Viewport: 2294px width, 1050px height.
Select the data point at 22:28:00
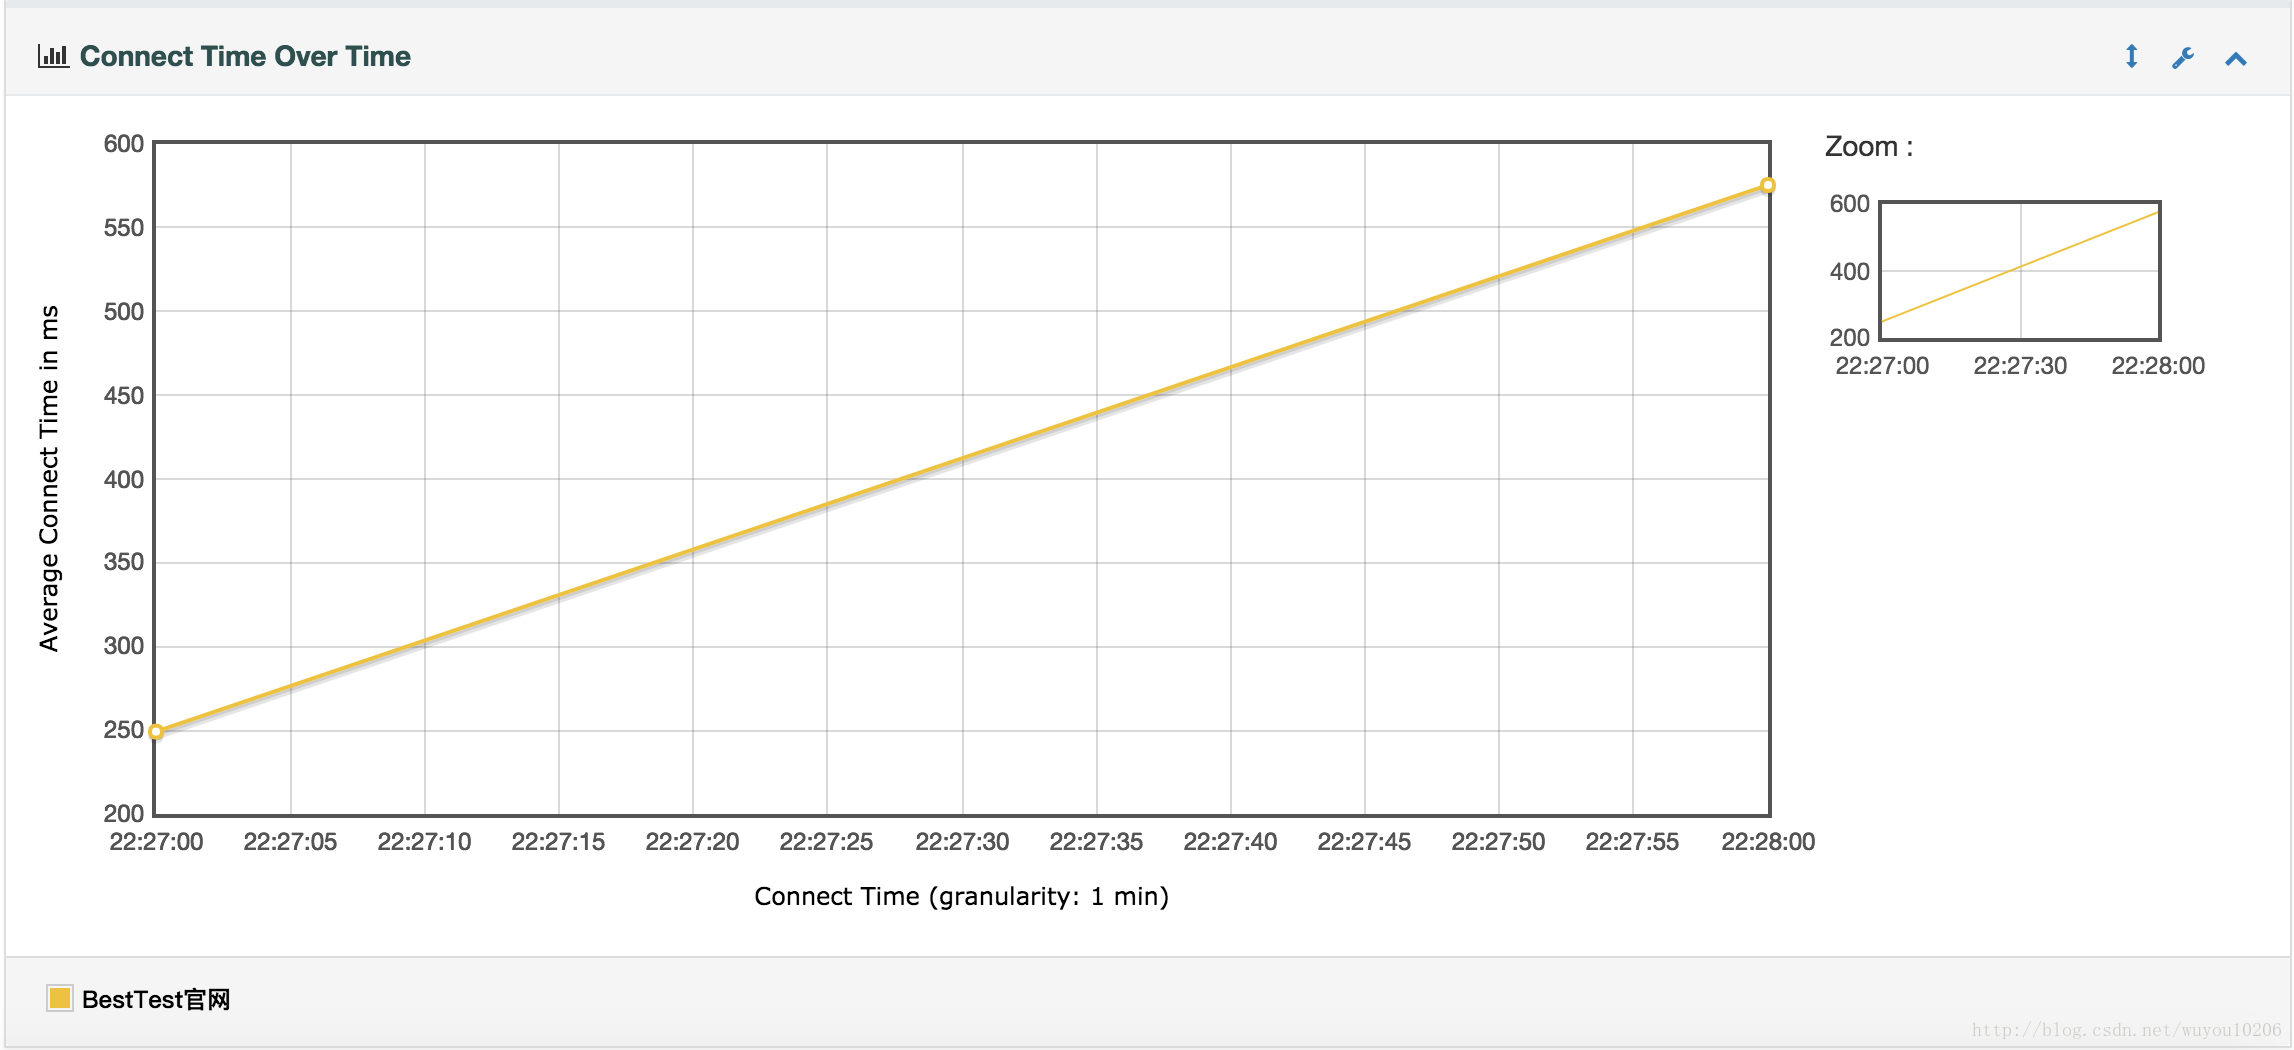point(1768,185)
